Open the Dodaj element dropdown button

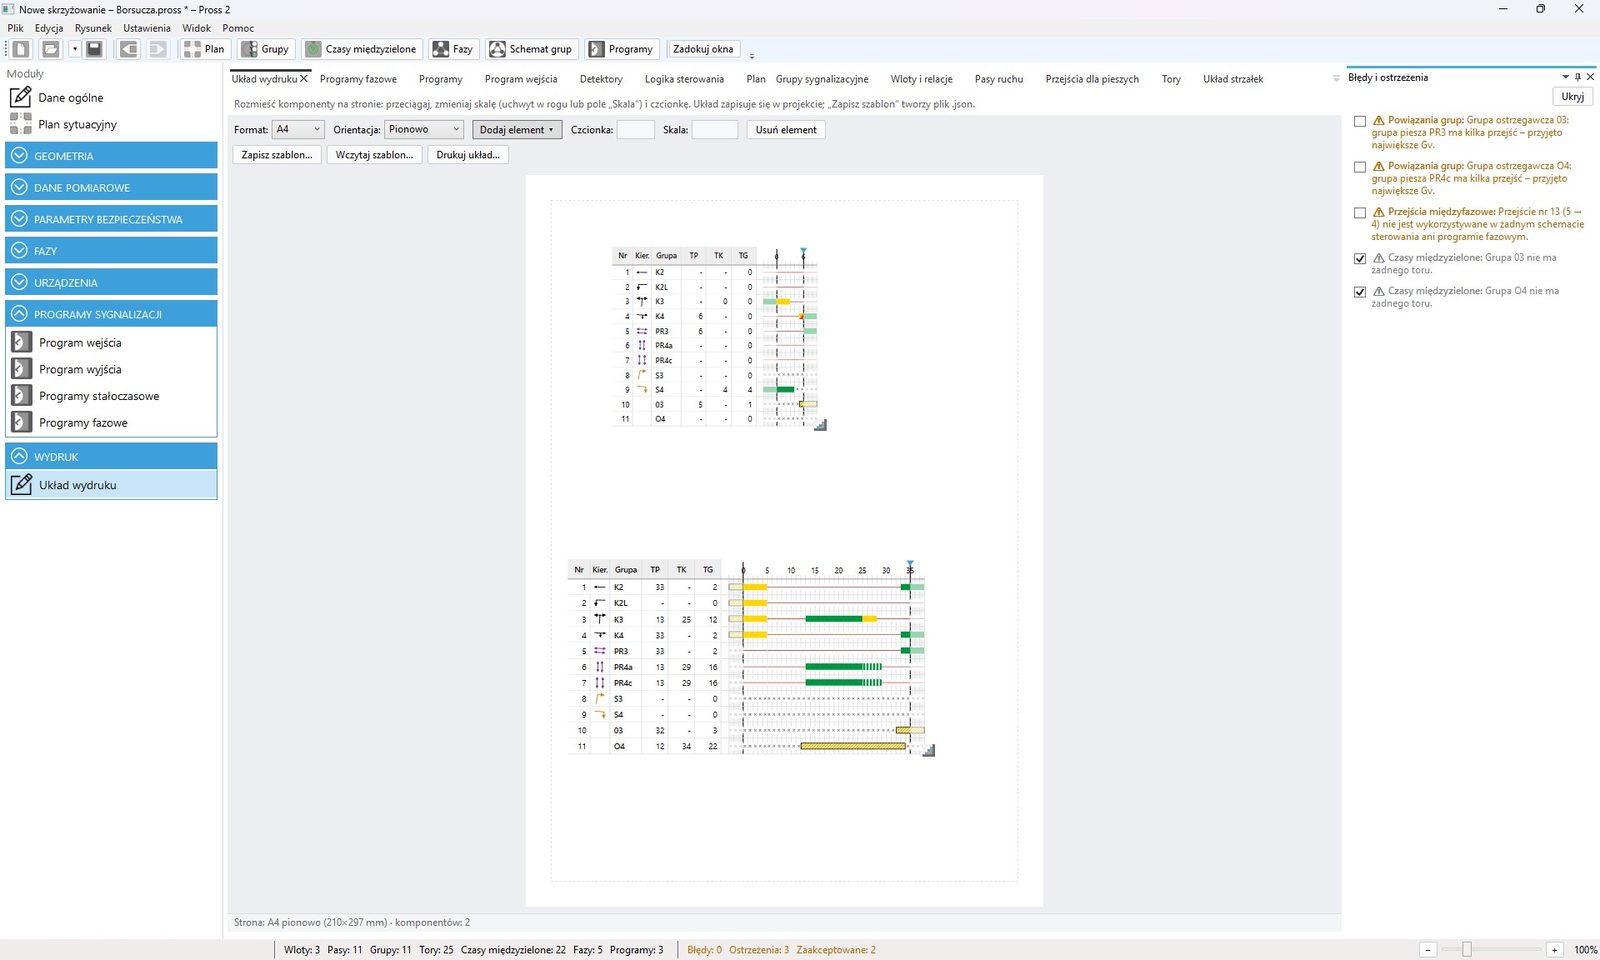pyautogui.click(x=517, y=130)
